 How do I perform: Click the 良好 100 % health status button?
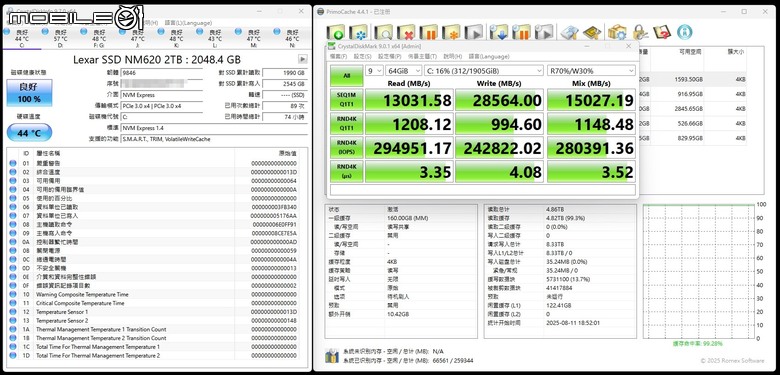(x=29, y=93)
